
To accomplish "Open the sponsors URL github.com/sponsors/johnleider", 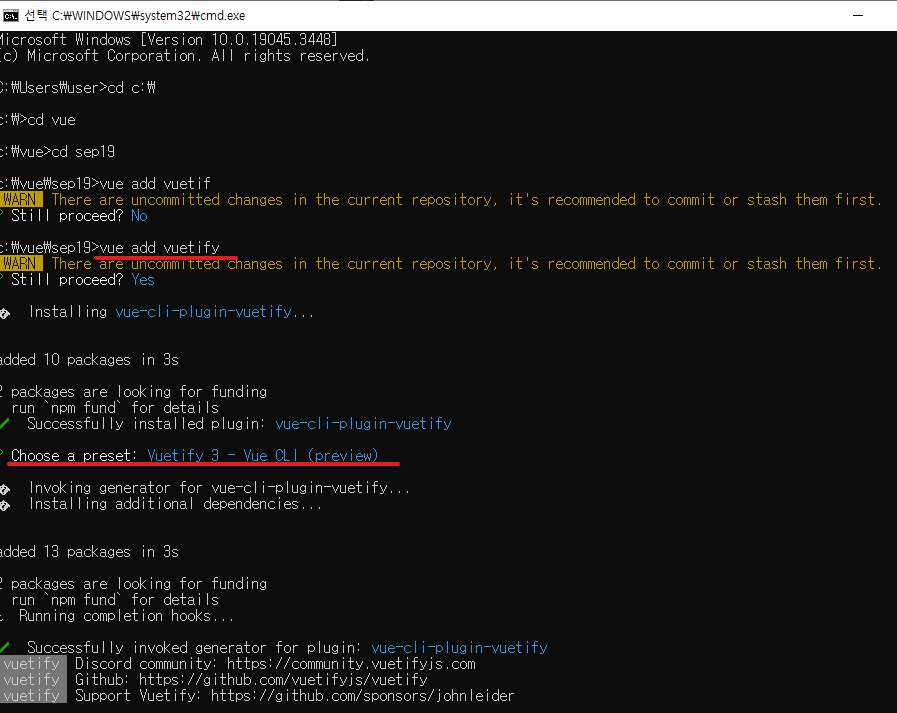I will click(363, 696).
